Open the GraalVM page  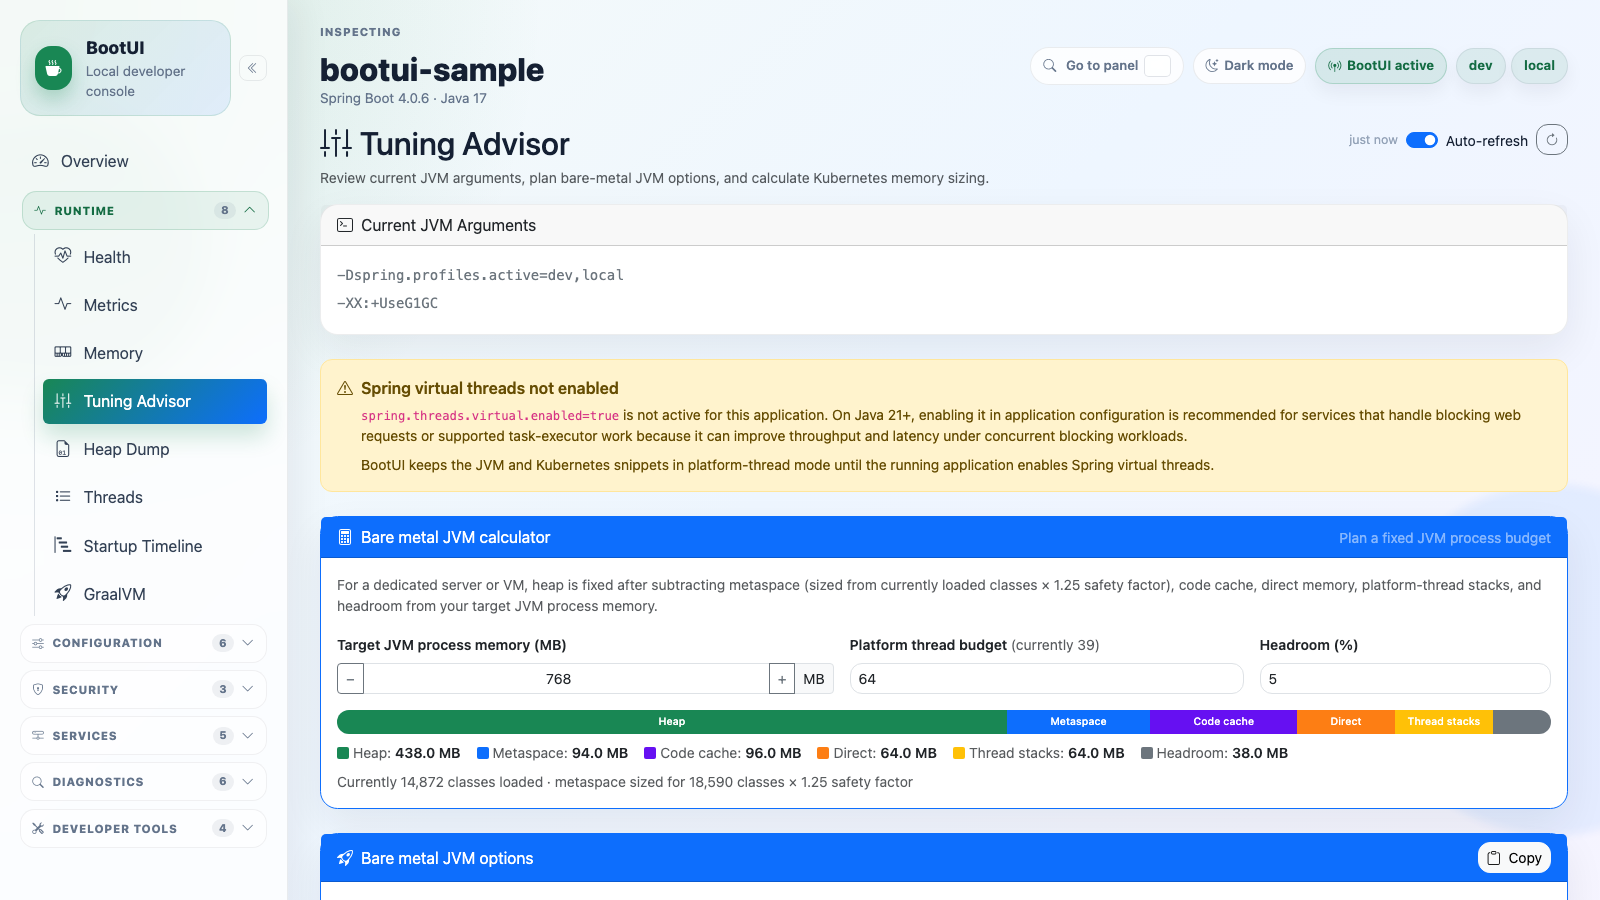coord(155,594)
